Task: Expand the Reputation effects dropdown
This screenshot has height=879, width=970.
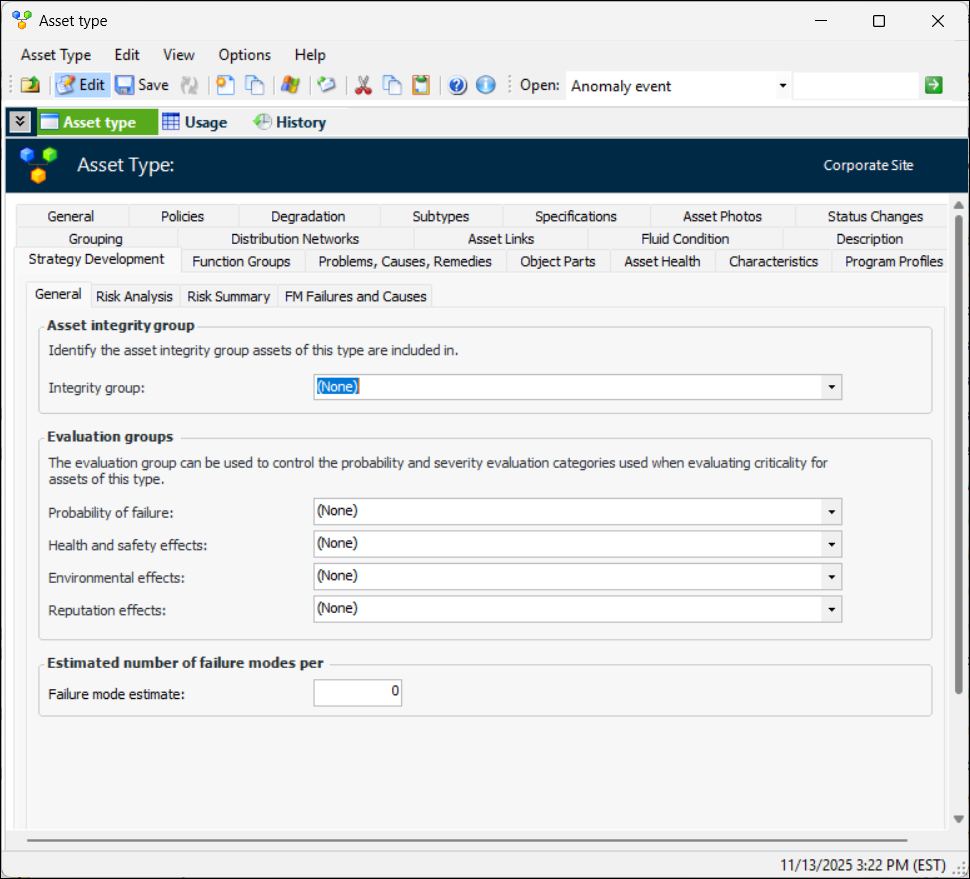Action: click(830, 609)
